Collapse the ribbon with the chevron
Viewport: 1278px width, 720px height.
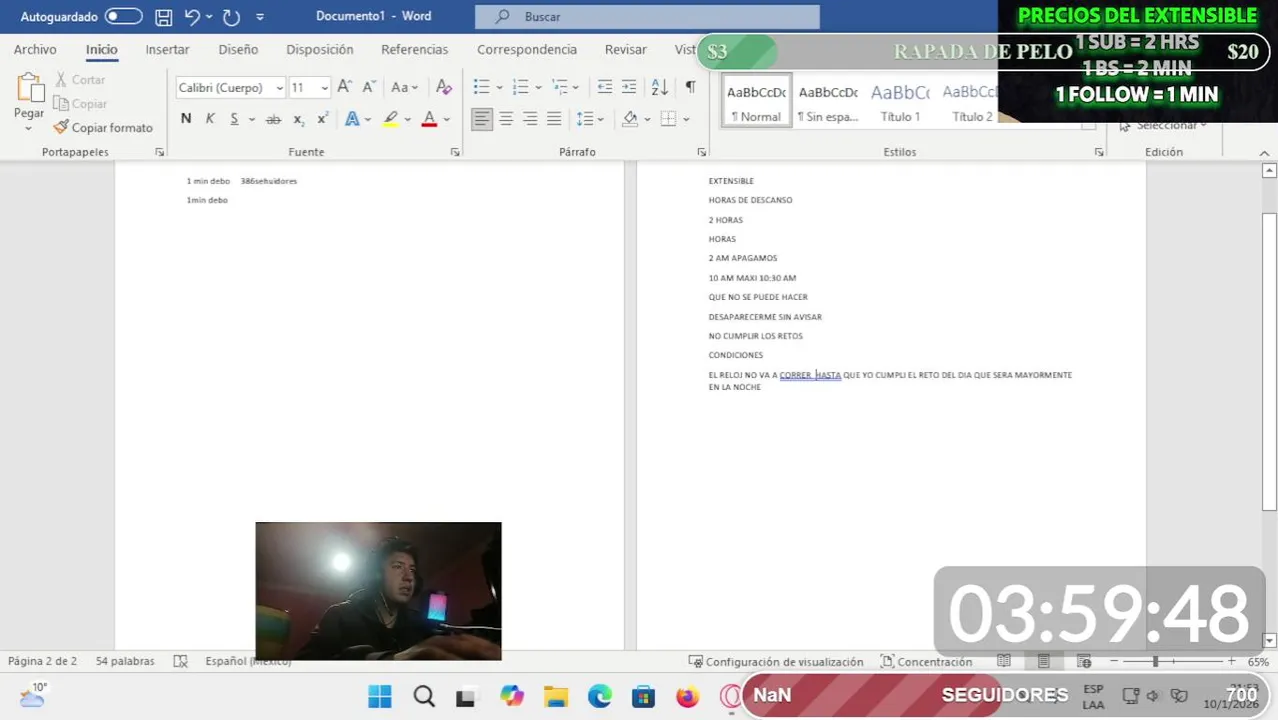1265,153
